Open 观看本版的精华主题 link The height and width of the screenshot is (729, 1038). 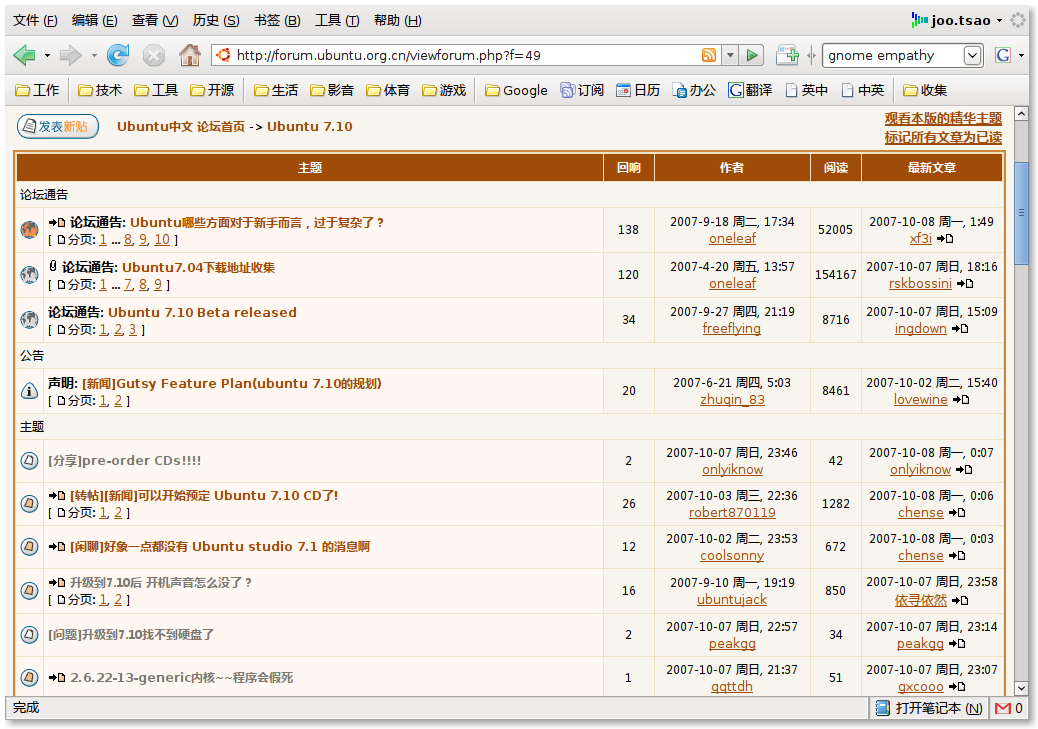click(x=943, y=119)
